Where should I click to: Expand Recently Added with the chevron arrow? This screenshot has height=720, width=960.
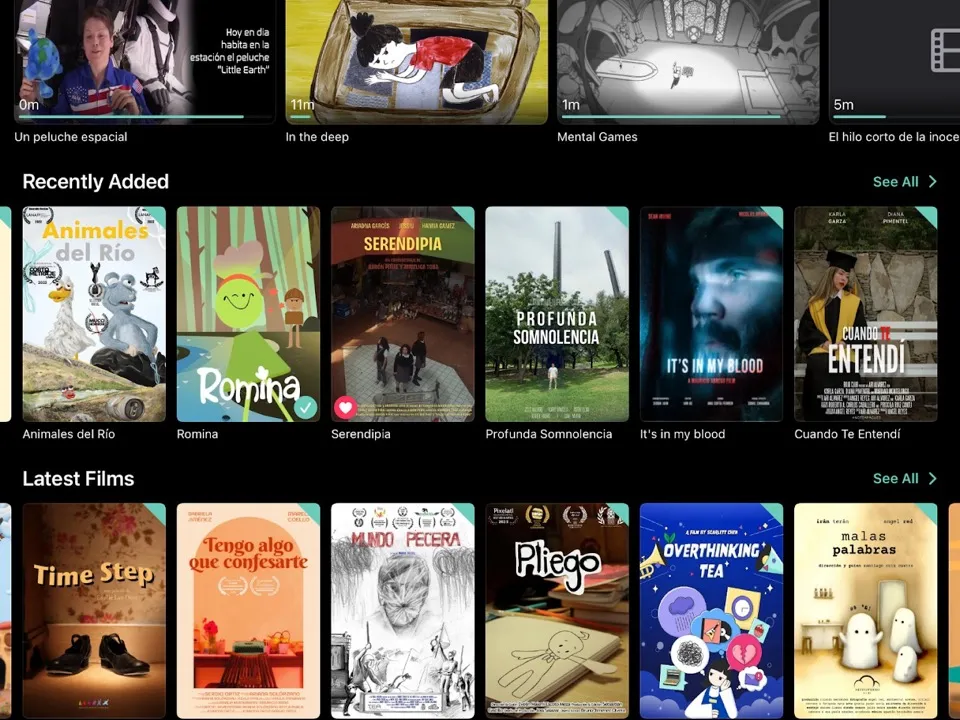932,182
